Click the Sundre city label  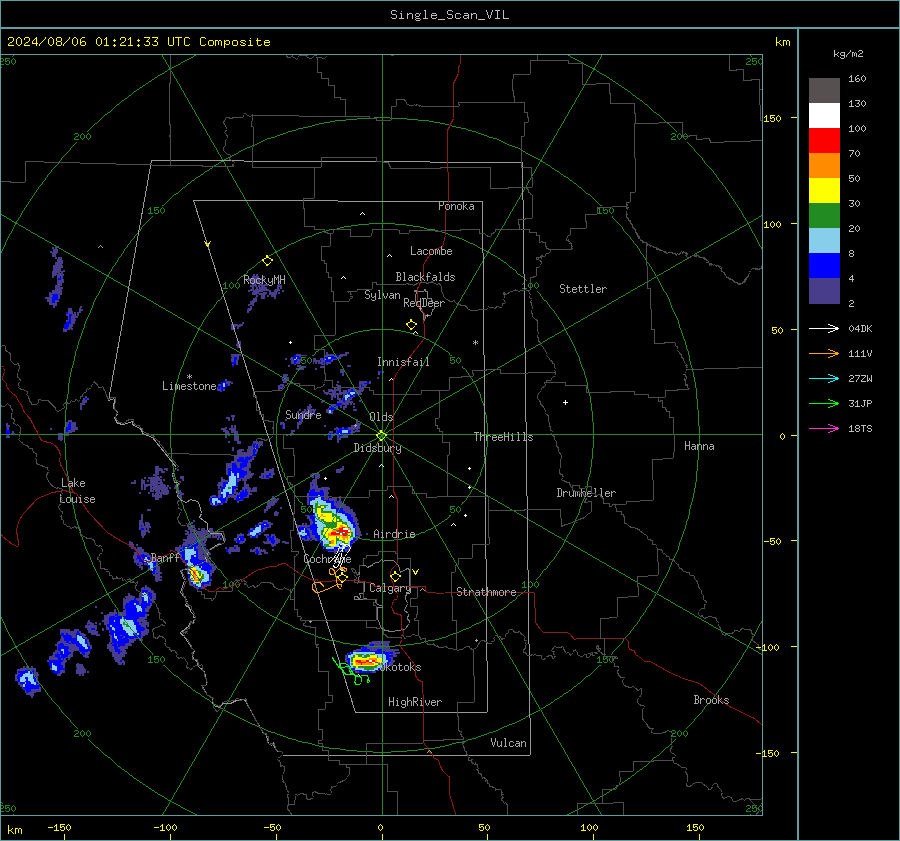tap(303, 414)
